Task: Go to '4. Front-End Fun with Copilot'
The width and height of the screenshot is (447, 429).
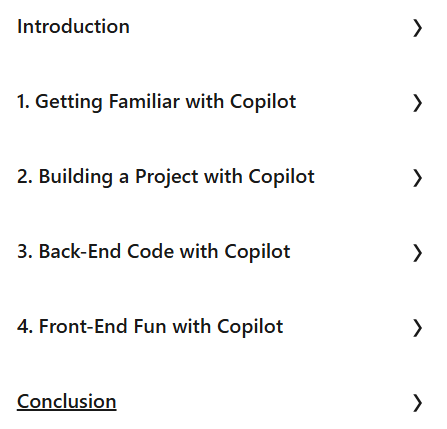Action: click(x=150, y=327)
